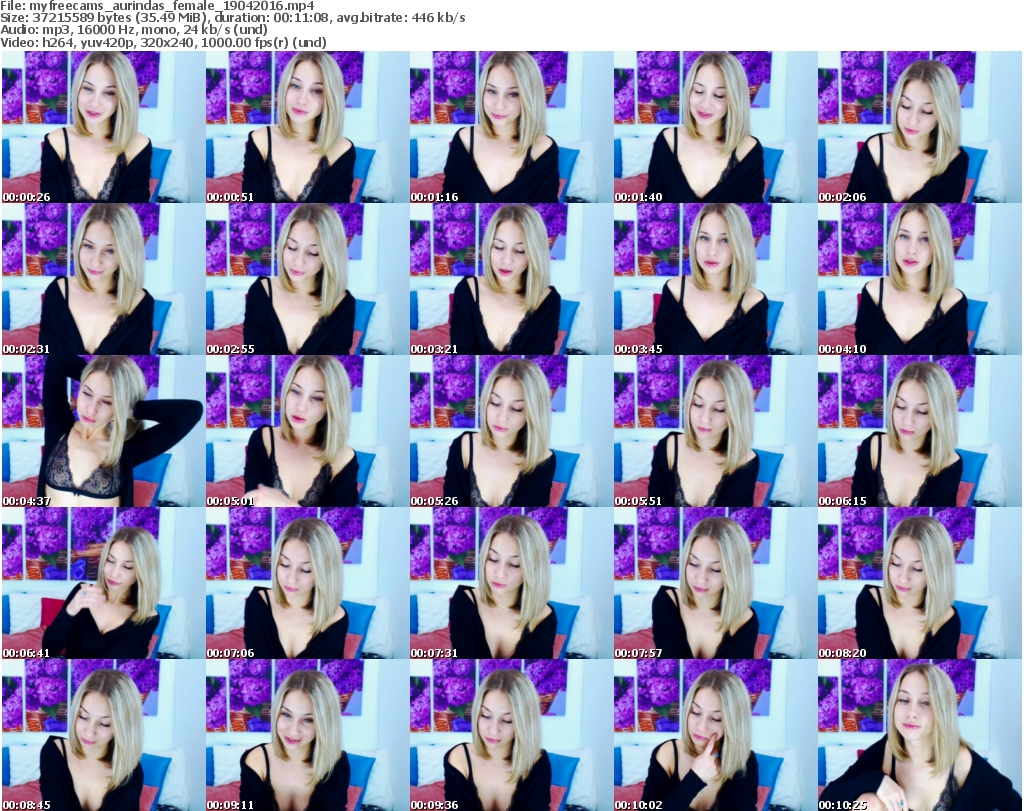Image resolution: width=1024 pixels, height=811 pixels.
Task: Select the thumbnail frame stamped 00:03:45
Action: point(715,279)
